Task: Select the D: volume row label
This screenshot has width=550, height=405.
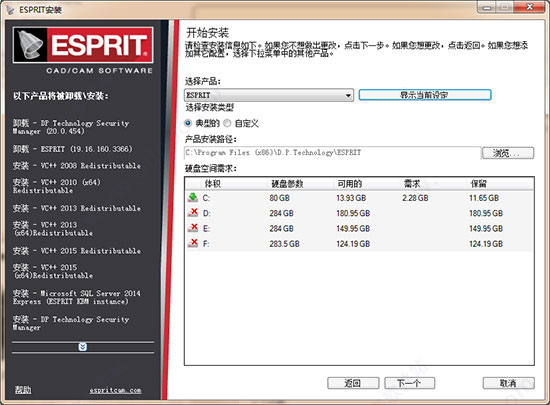Action: point(207,213)
